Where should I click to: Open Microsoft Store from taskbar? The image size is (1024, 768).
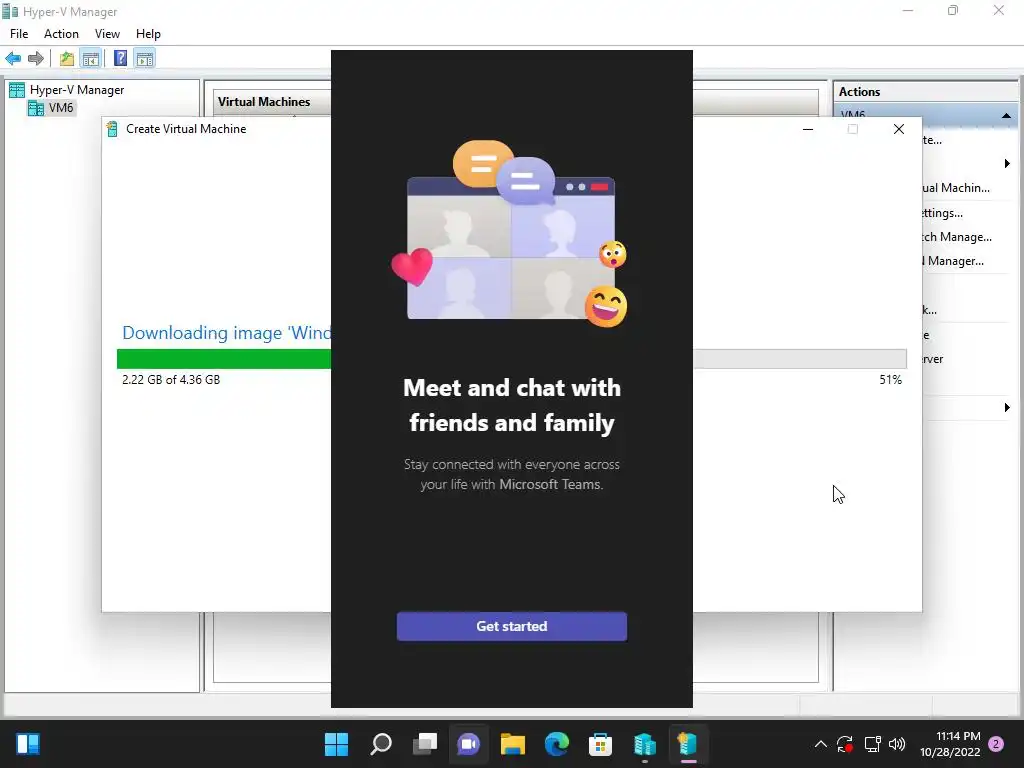pos(600,744)
